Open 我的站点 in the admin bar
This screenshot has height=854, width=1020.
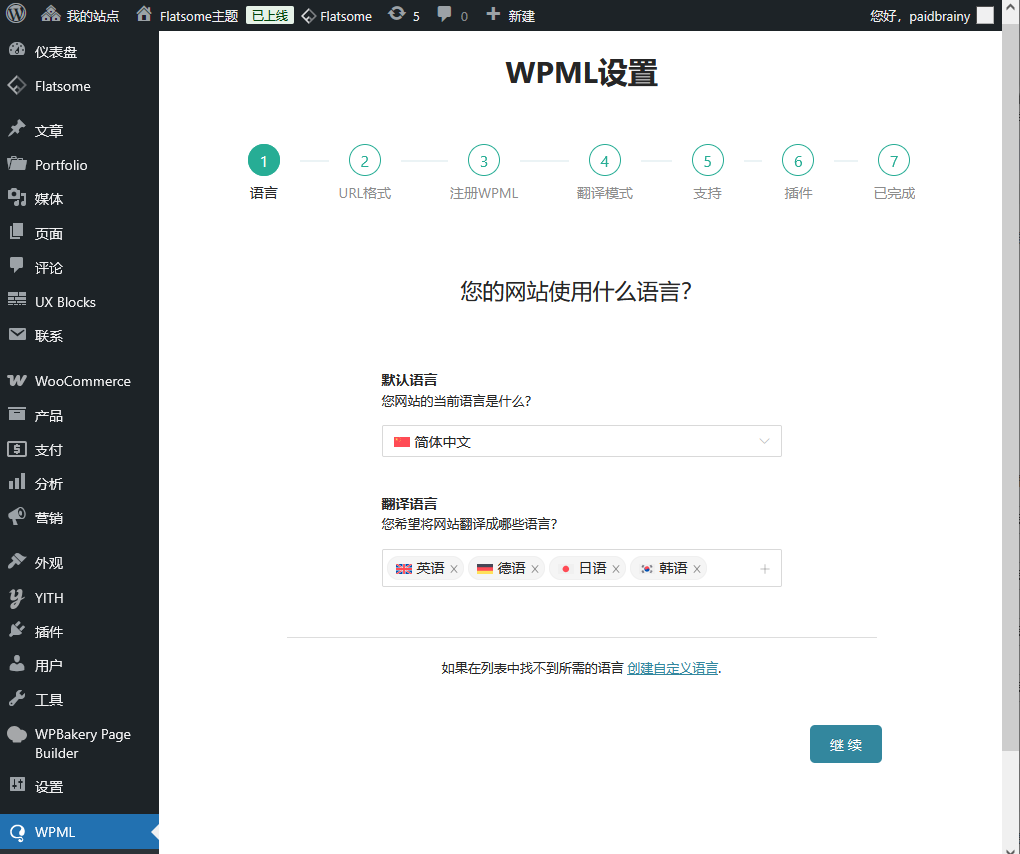pos(80,16)
